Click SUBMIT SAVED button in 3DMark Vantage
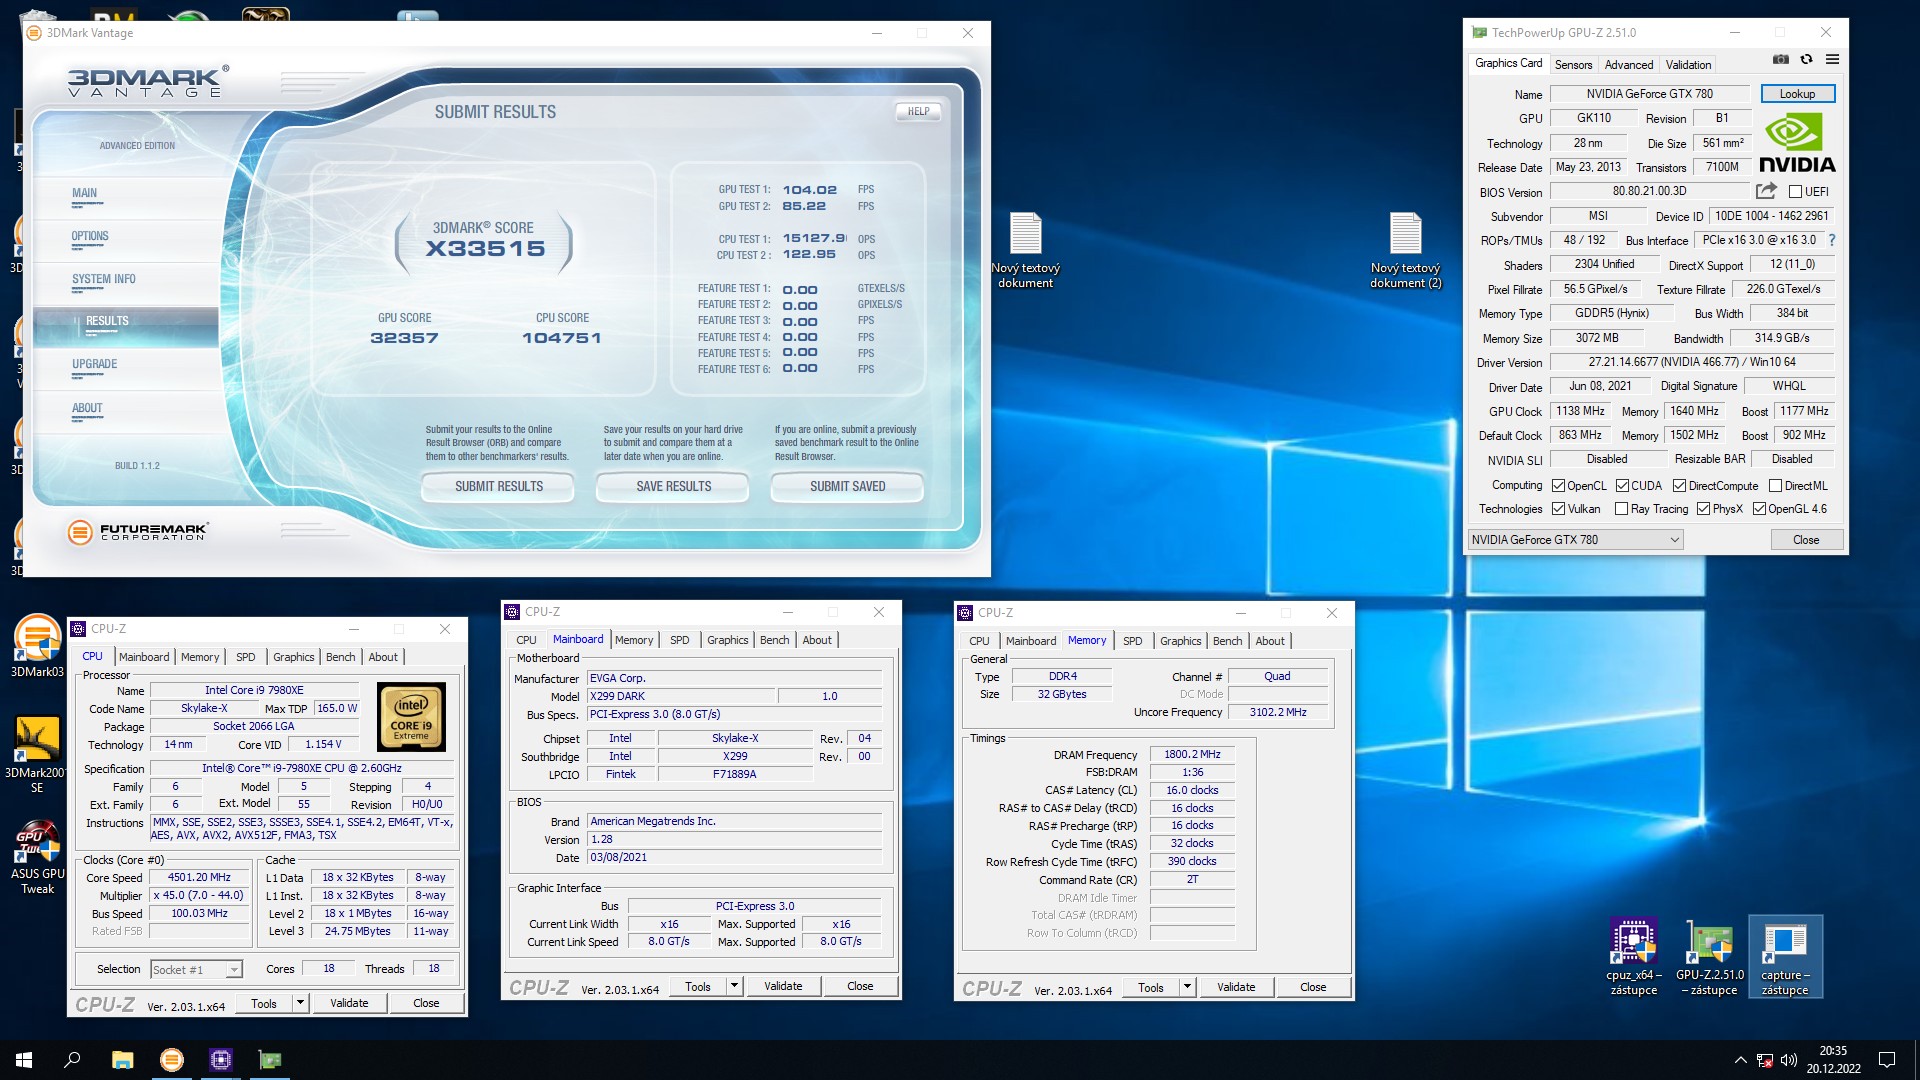 coord(847,487)
